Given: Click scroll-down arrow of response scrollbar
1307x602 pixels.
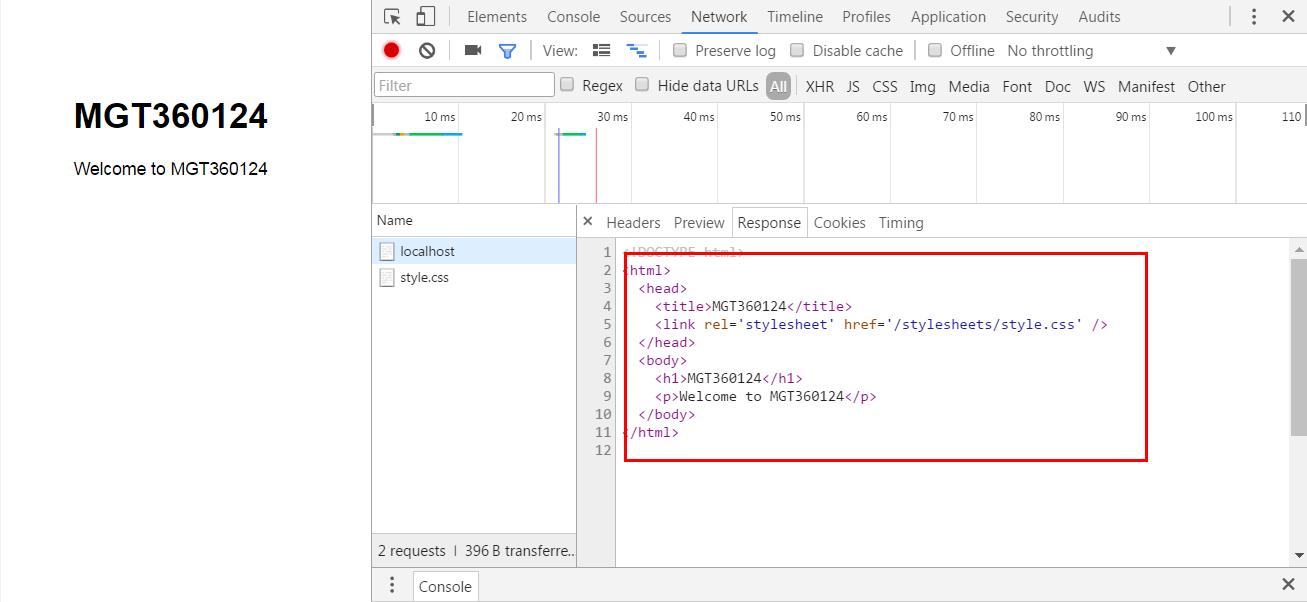Looking at the screenshot, I should 1299,555.
